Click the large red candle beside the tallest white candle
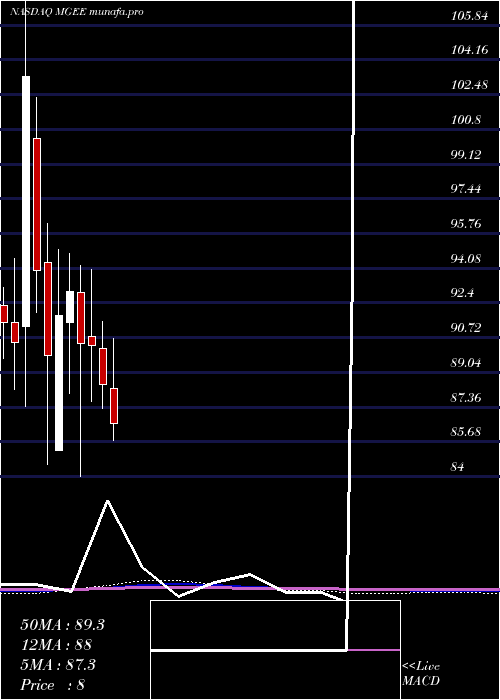The image size is (500, 700). [37, 204]
